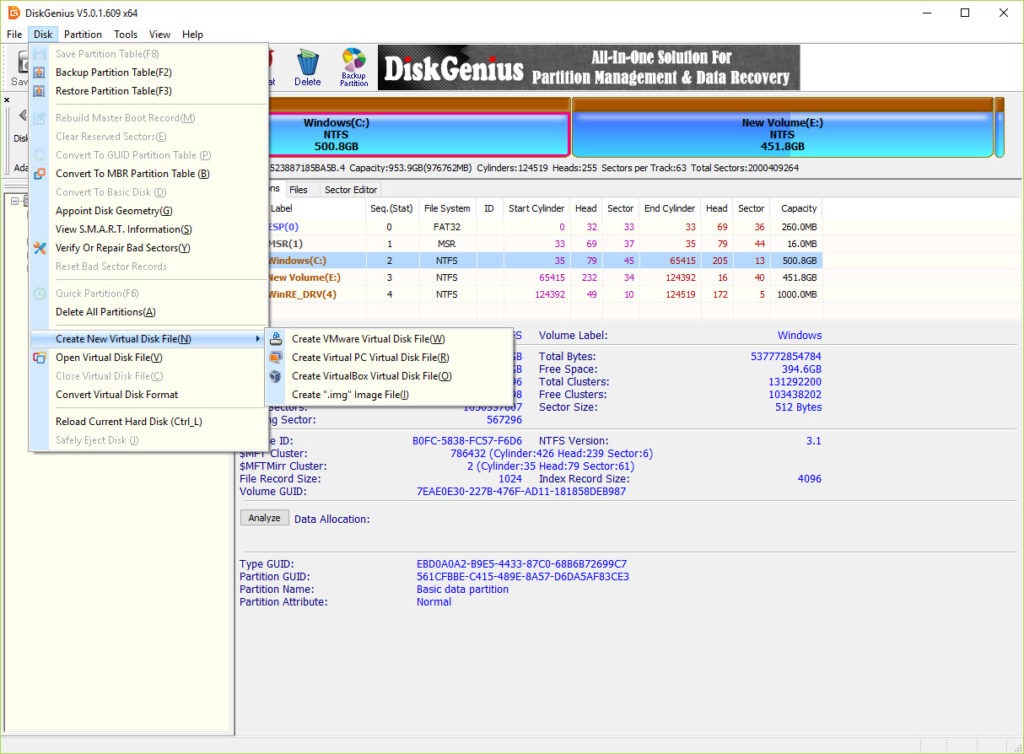Click the 'Basic data partition' name value

coord(462,589)
